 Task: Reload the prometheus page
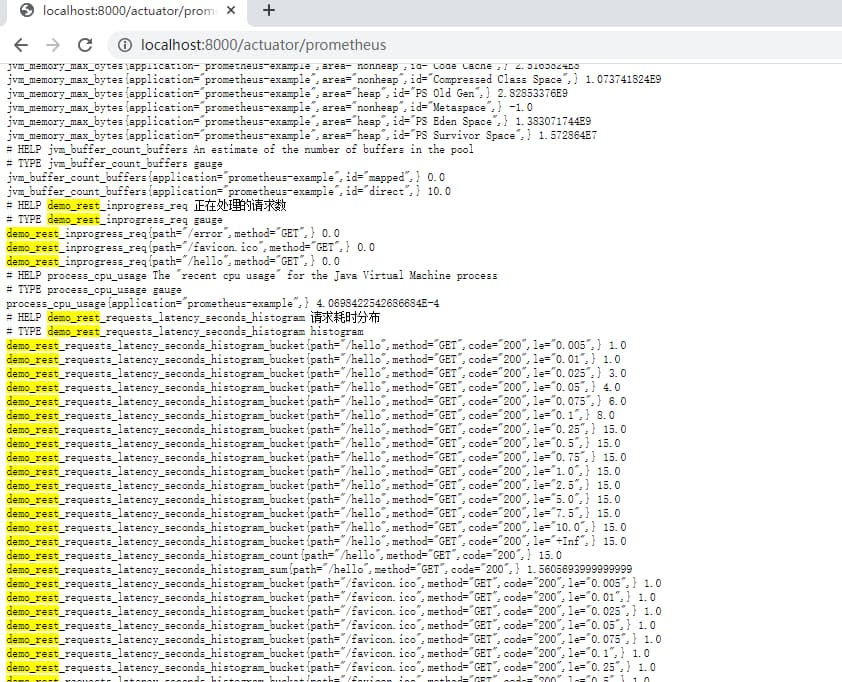point(85,45)
